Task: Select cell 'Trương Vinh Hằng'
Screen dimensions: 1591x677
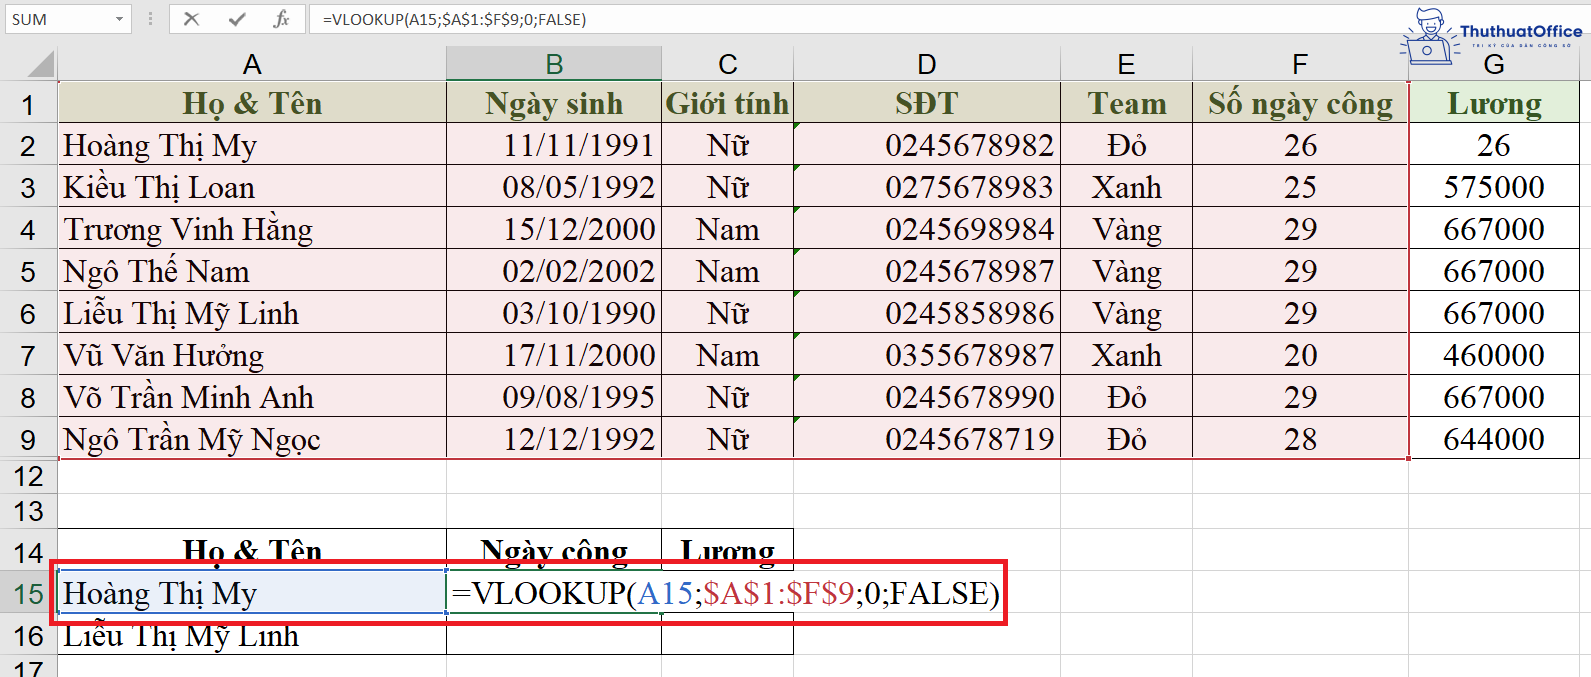Action: pos(252,229)
